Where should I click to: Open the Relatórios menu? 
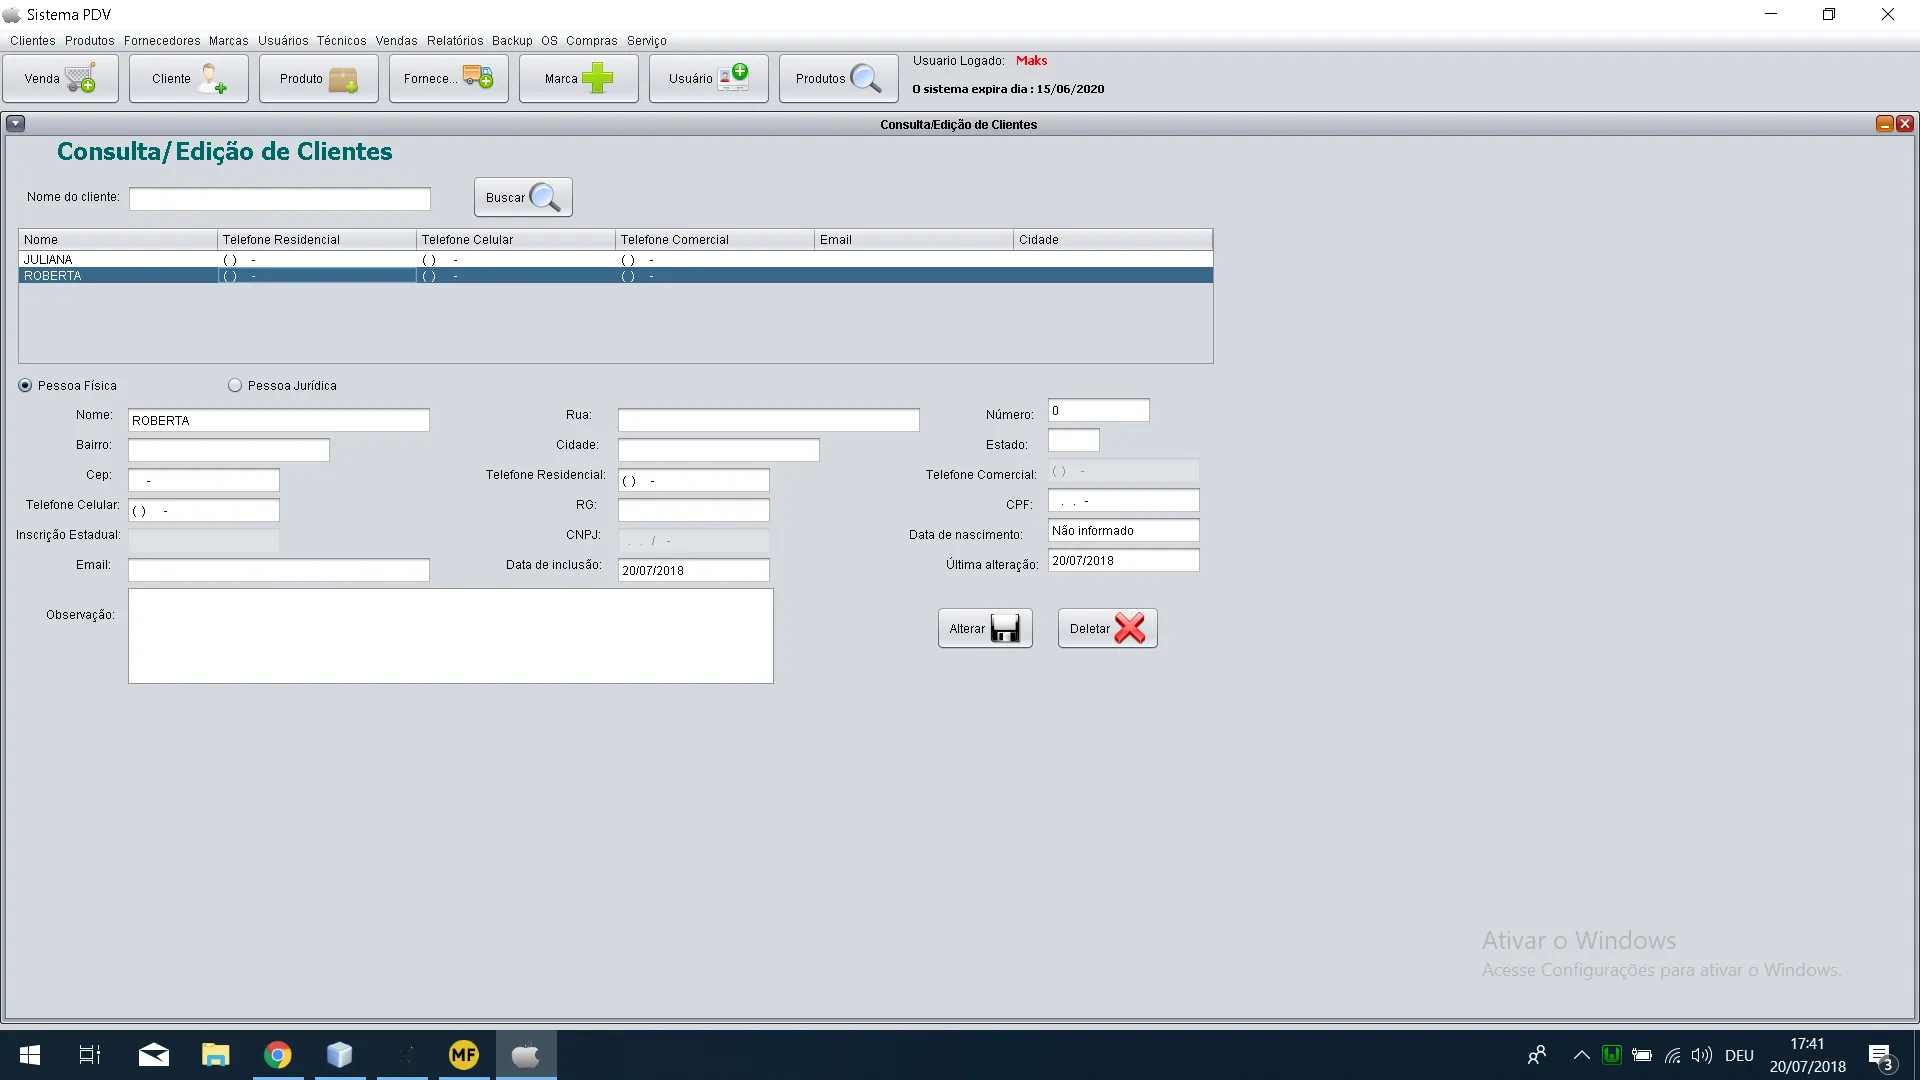click(x=455, y=41)
